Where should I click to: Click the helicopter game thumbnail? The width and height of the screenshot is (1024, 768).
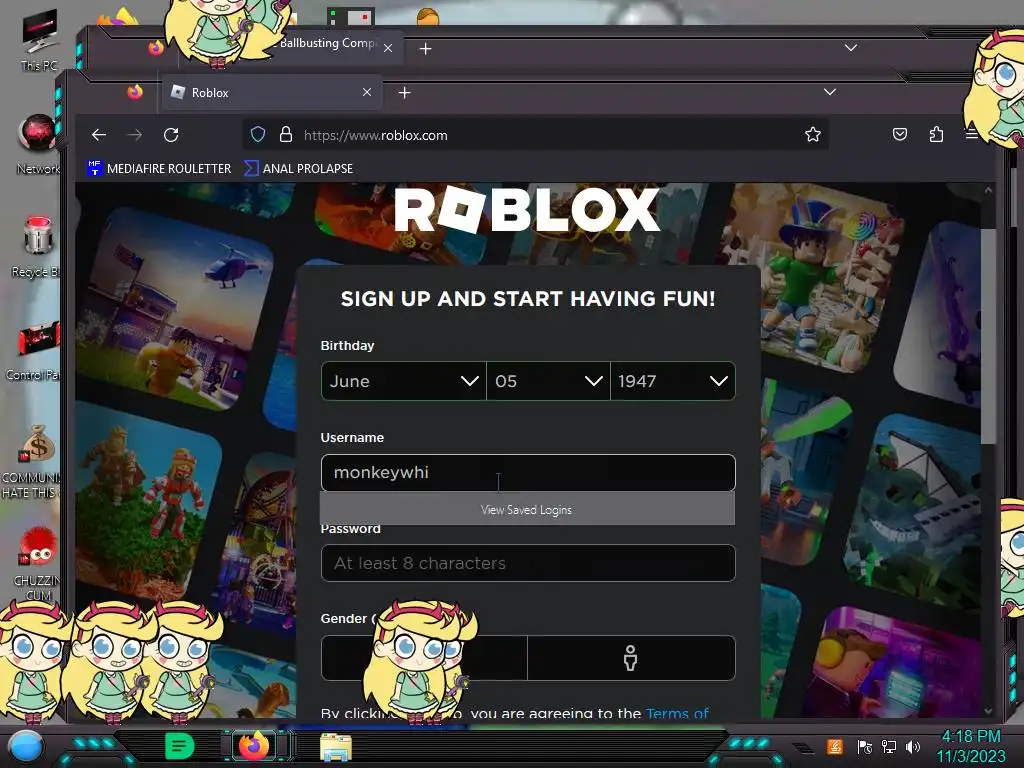point(176,307)
